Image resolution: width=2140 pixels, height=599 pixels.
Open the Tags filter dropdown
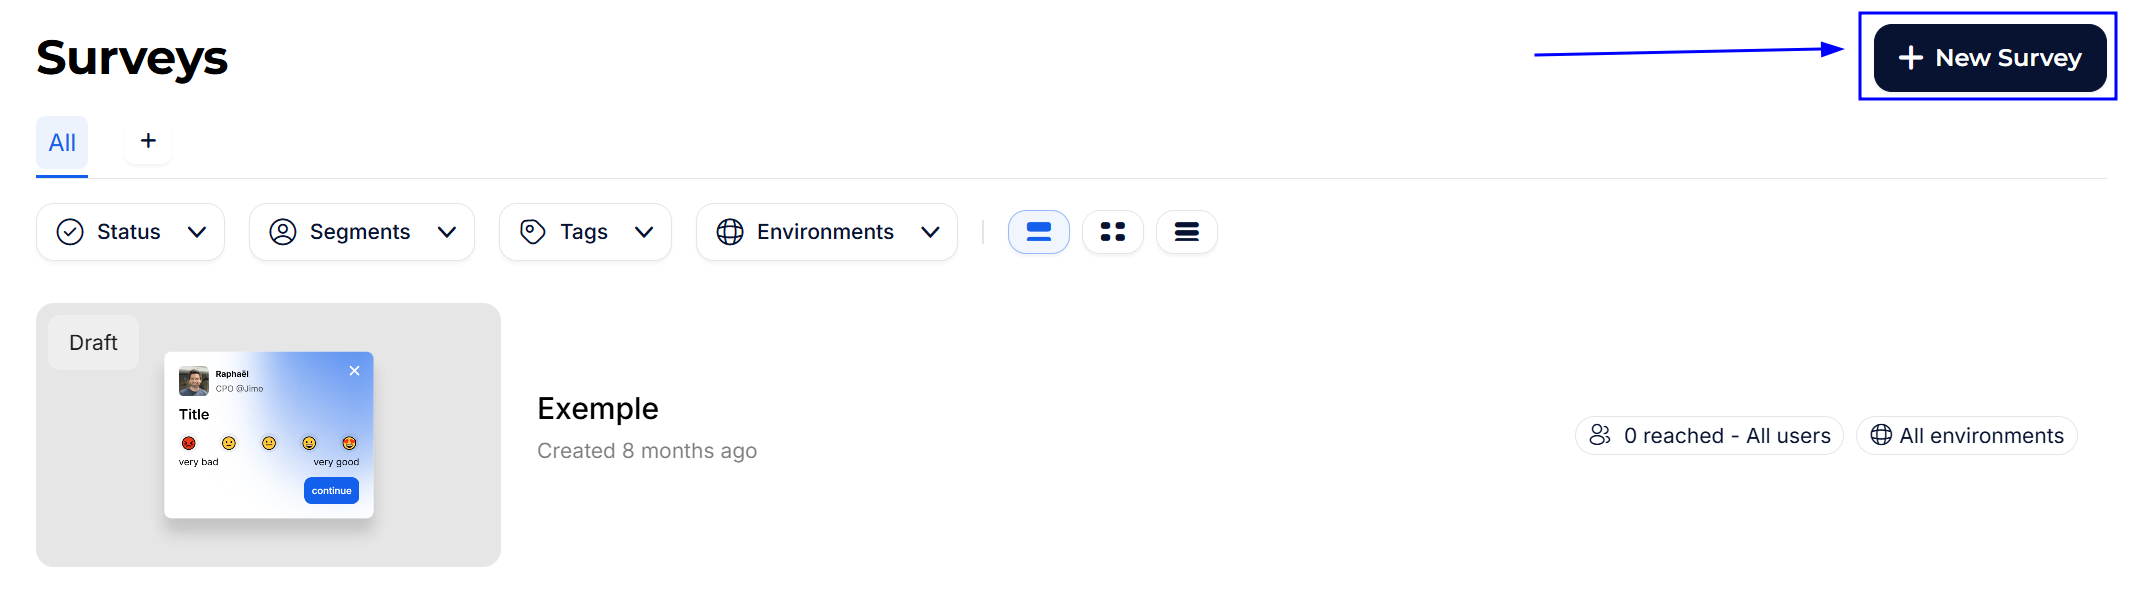point(585,232)
